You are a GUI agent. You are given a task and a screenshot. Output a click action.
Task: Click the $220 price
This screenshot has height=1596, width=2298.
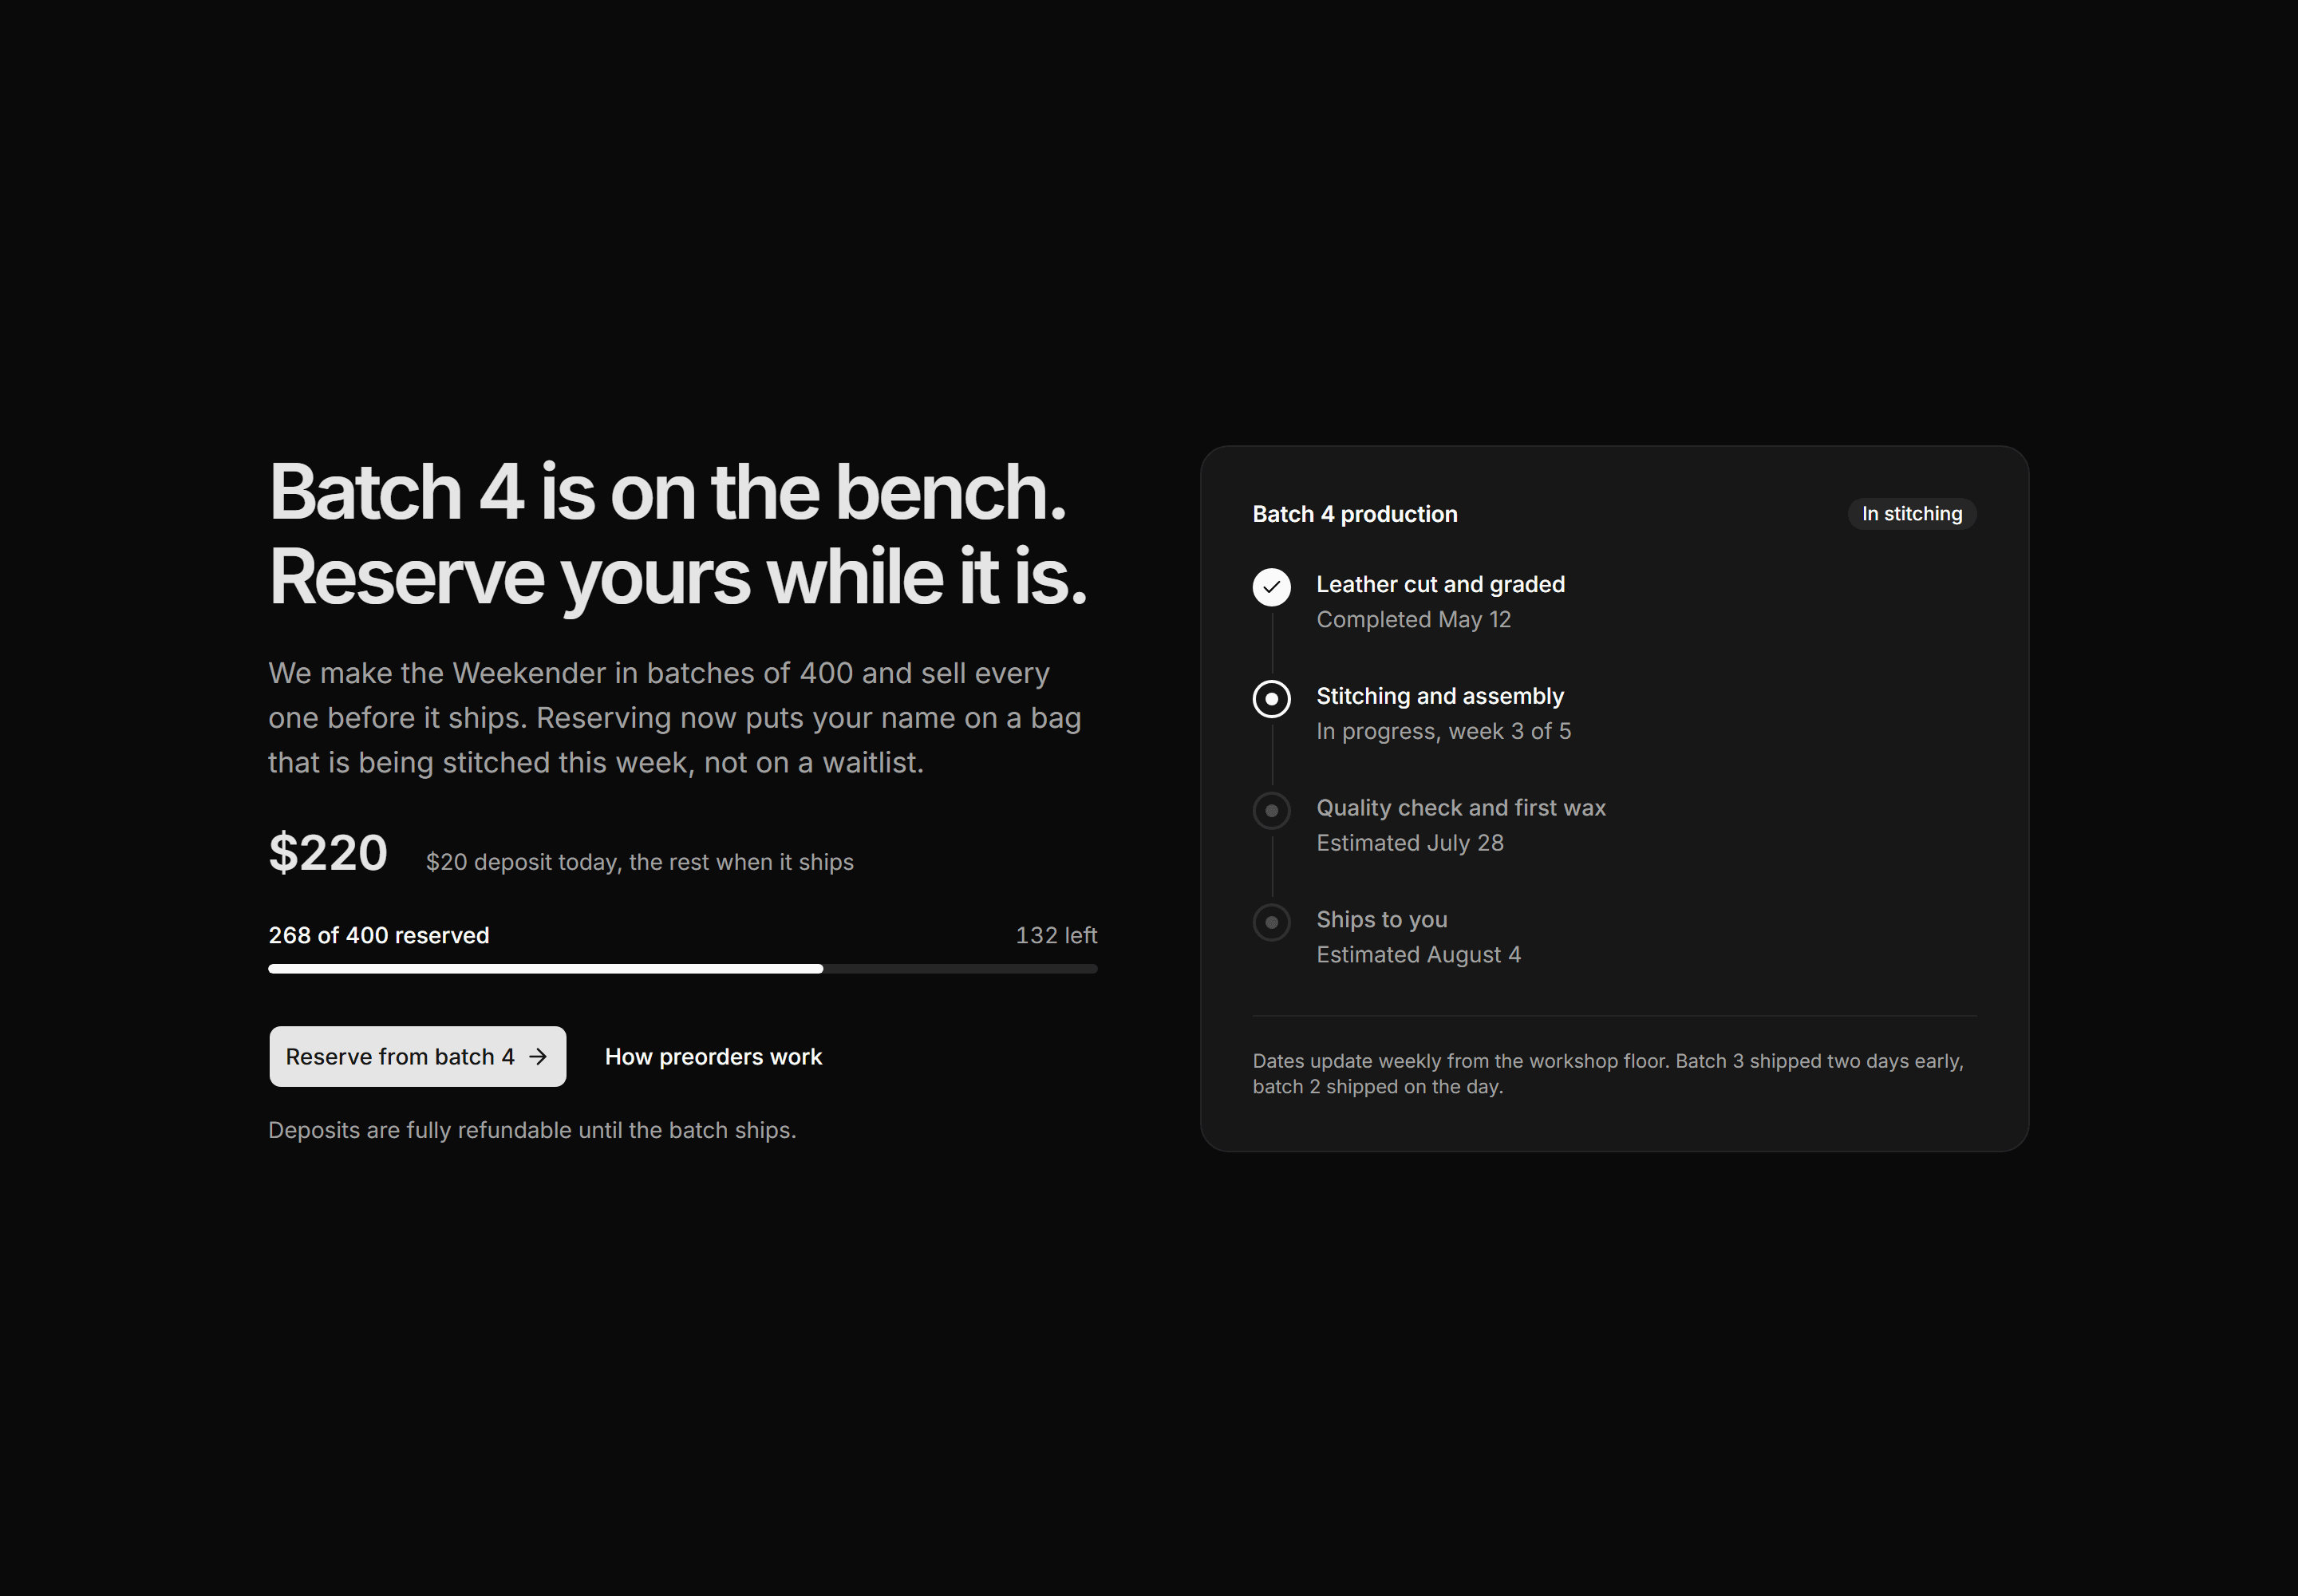click(328, 853)
